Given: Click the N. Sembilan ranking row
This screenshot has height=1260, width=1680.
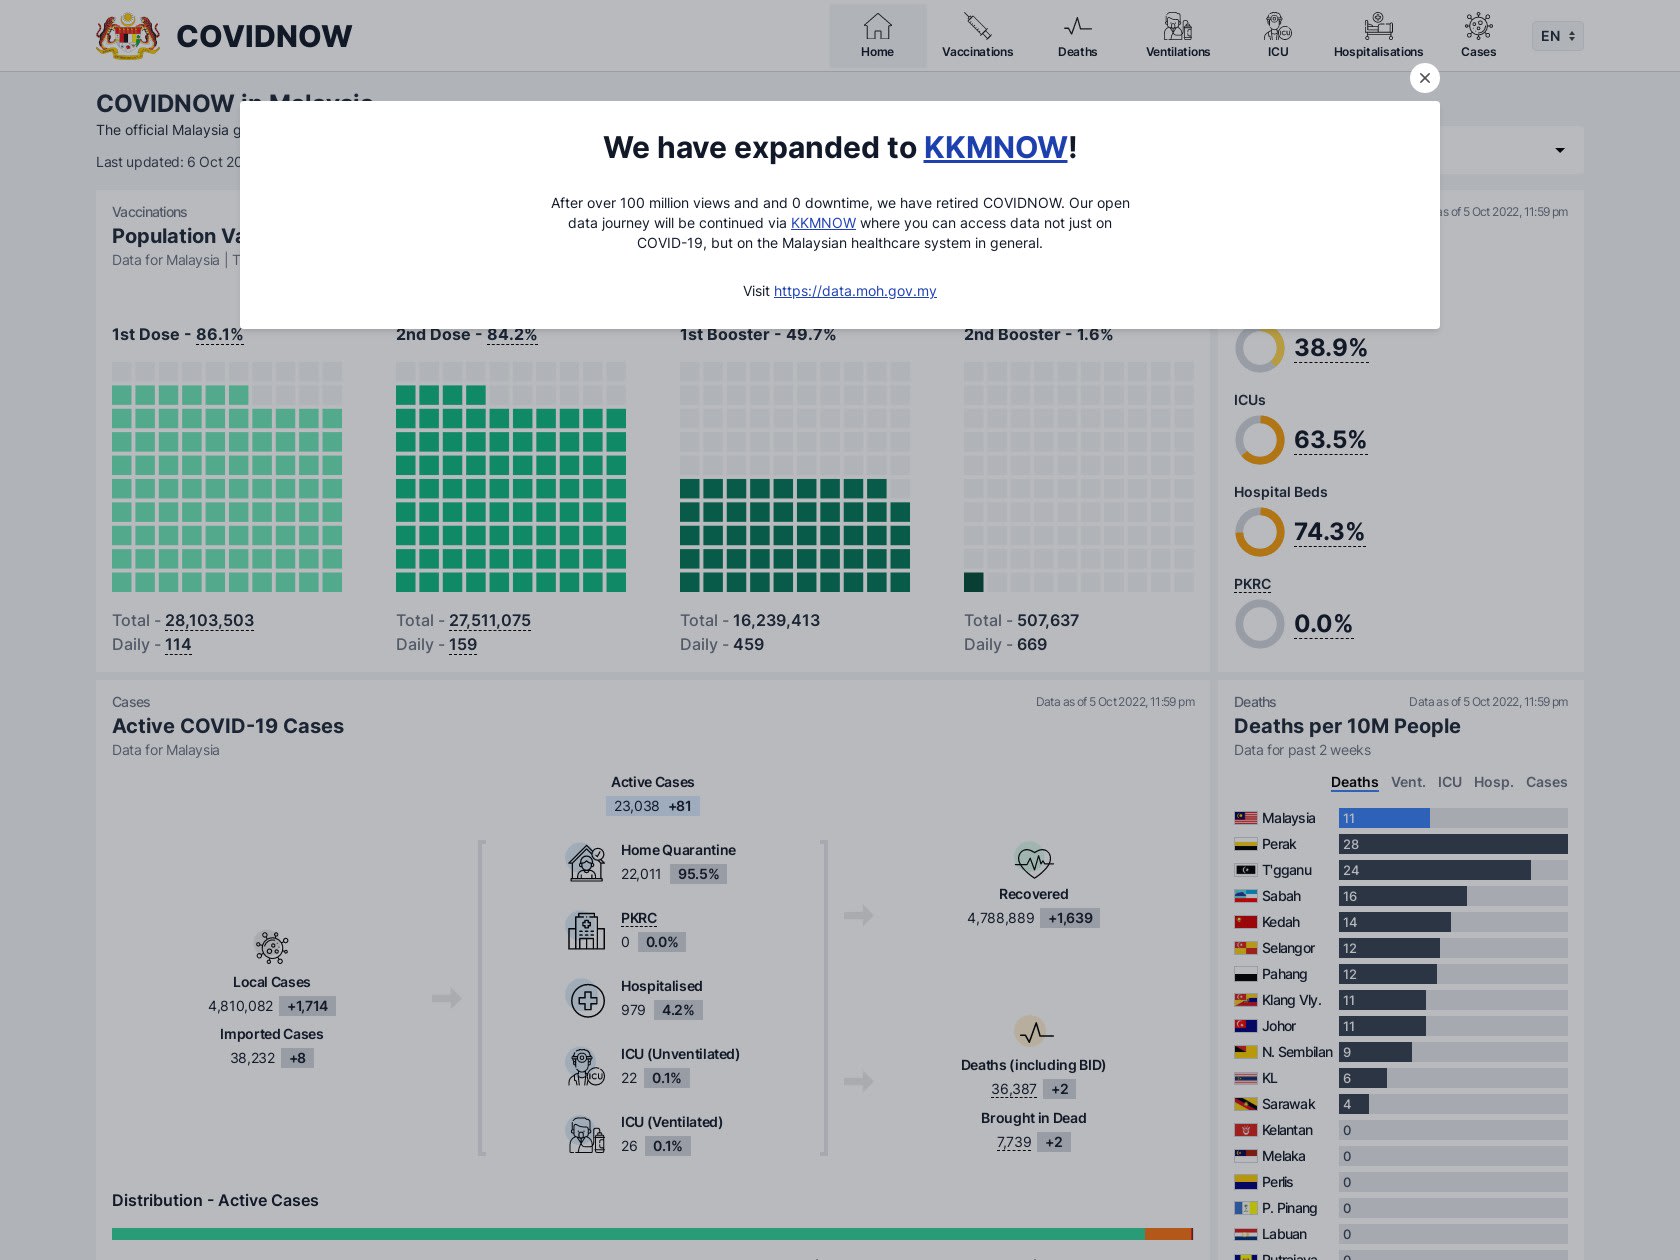Looking at the screenshot, I should click(1401, 1052).
